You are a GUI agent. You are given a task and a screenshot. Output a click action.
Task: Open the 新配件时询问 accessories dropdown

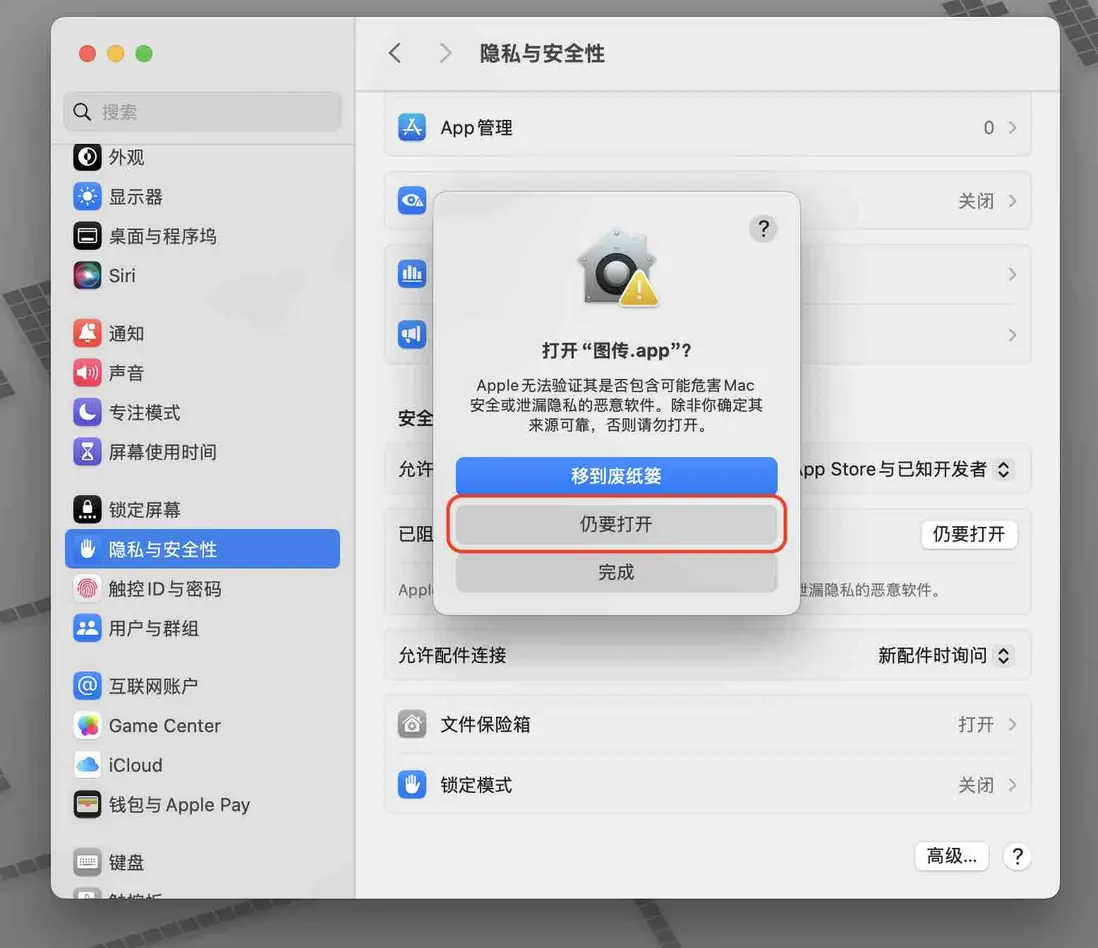click(940, 655)
